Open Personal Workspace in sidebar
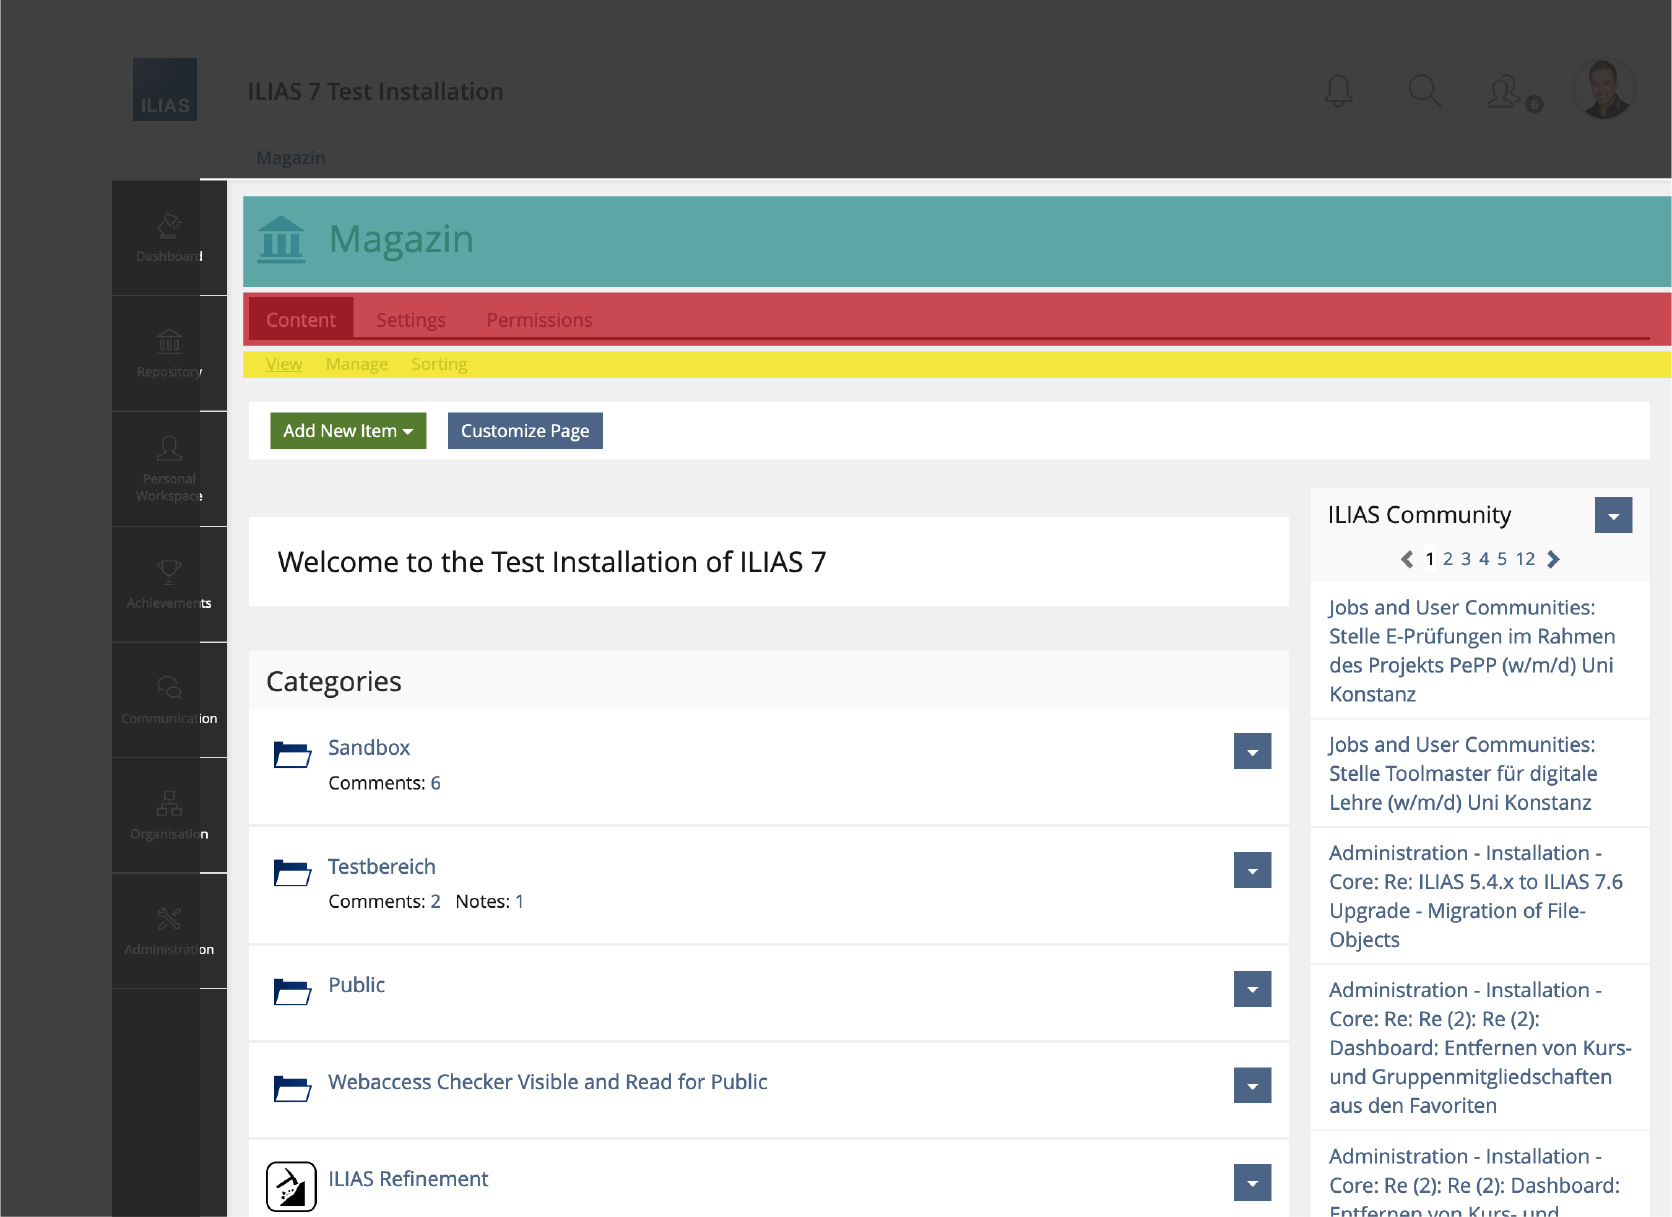Screen dimensions: 1672x1217 (x=169, y=468)
